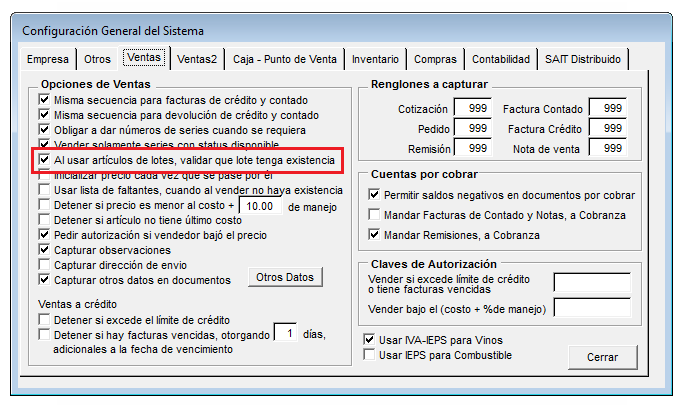Viewport: 690px width, 412px height.
Task: Uncheck Permitir saldos negativos en documentos por cobrar
Action: [x=374, y=195]
